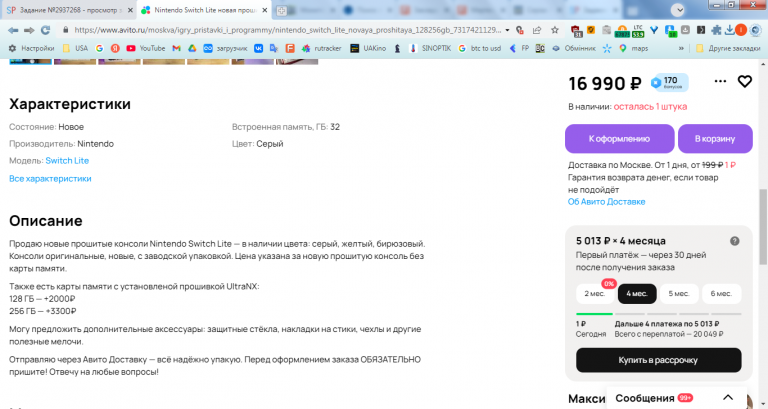This screenshot has width=768, height=409.
Task: Open a new browser tab
Action: pos(281,10)
